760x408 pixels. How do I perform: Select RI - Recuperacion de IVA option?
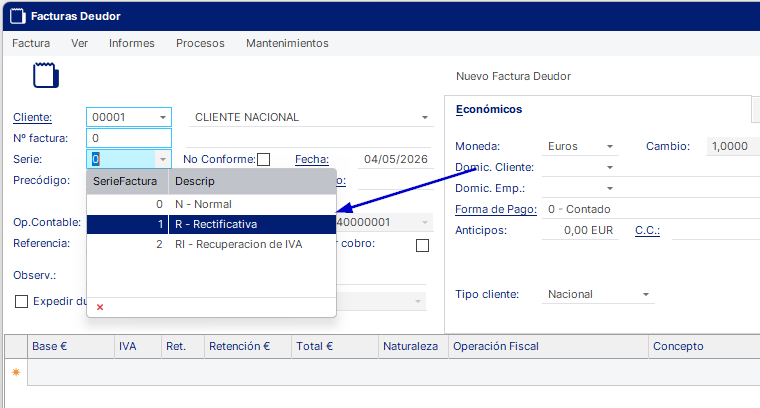pos(211,244)
